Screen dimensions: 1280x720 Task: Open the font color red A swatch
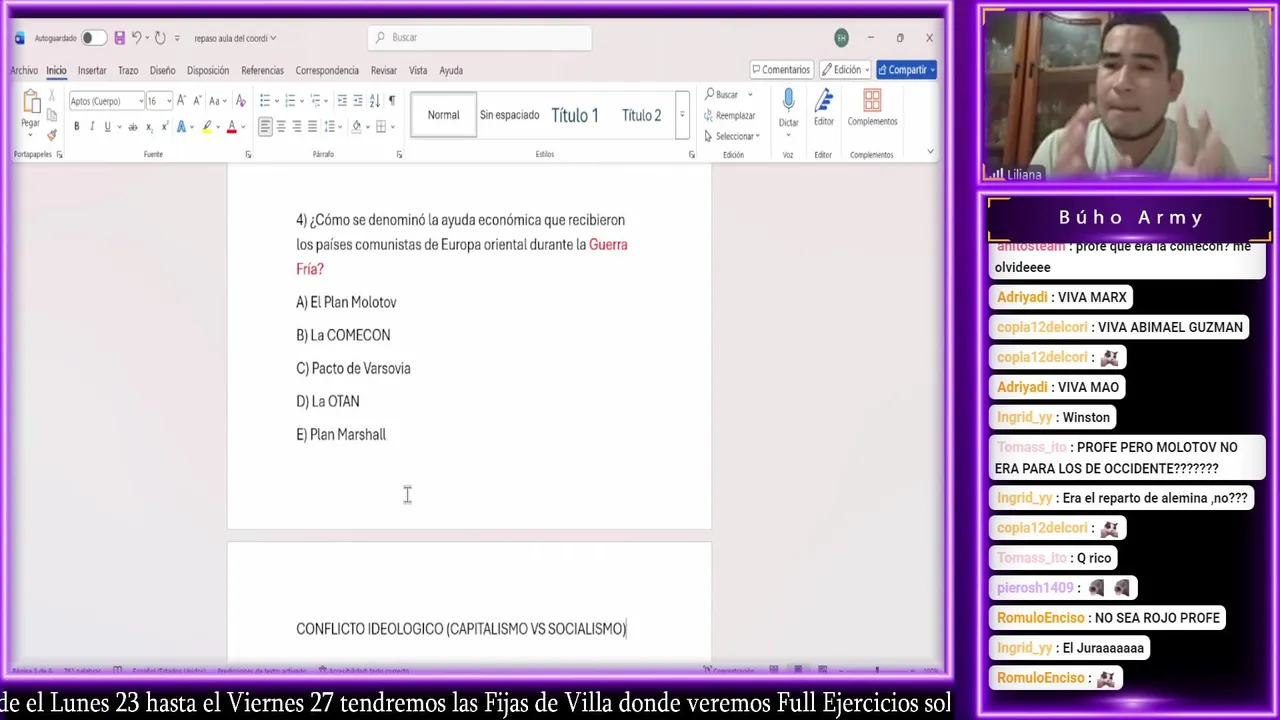[x=231, y=127]
